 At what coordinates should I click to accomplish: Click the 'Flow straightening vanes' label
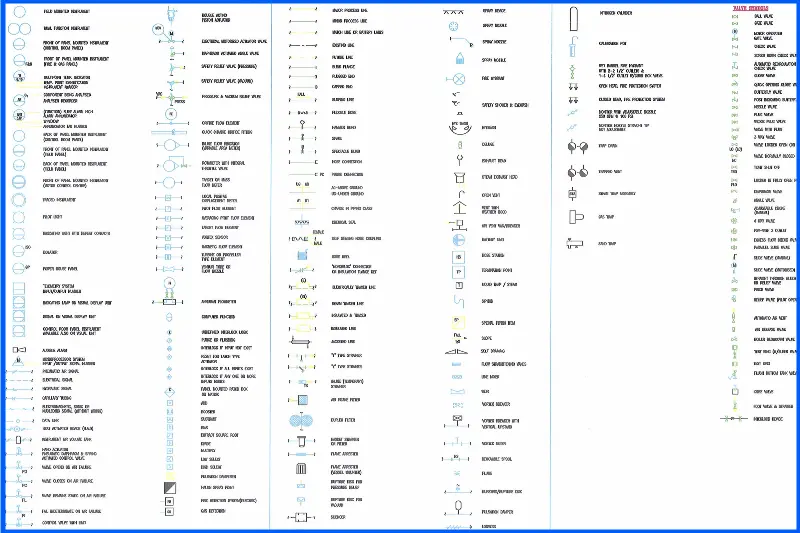(504, 364)
